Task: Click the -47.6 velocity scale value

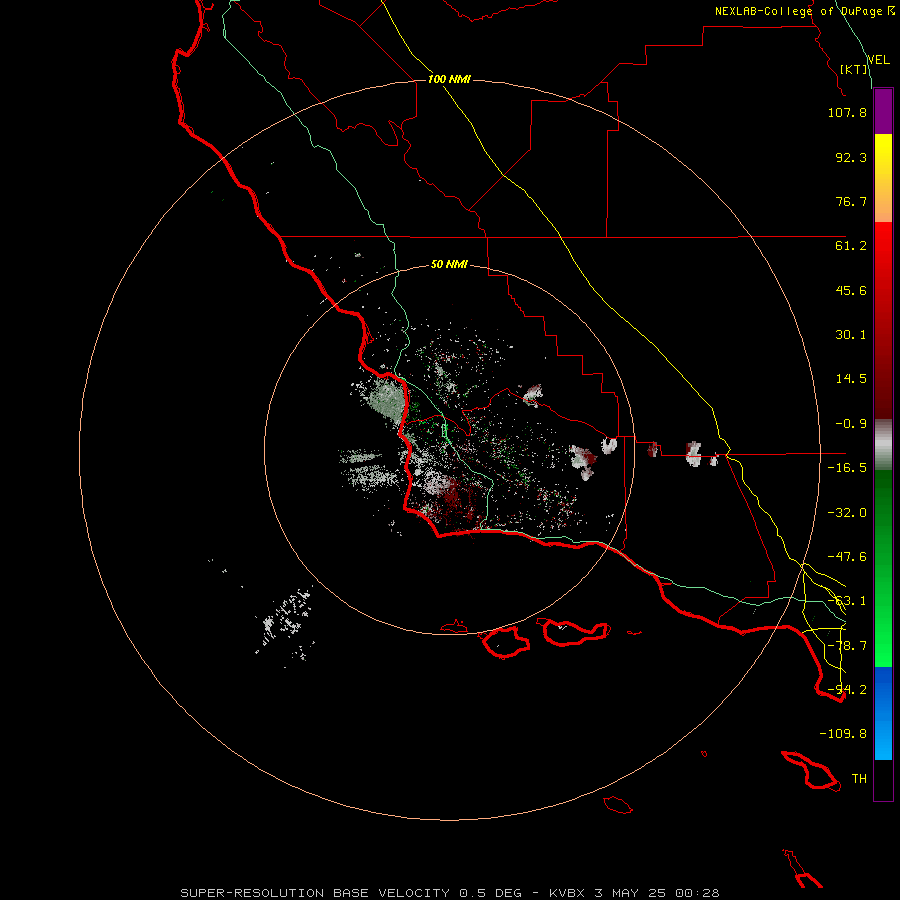Action: pyautogui.click(x=847, y=557)
